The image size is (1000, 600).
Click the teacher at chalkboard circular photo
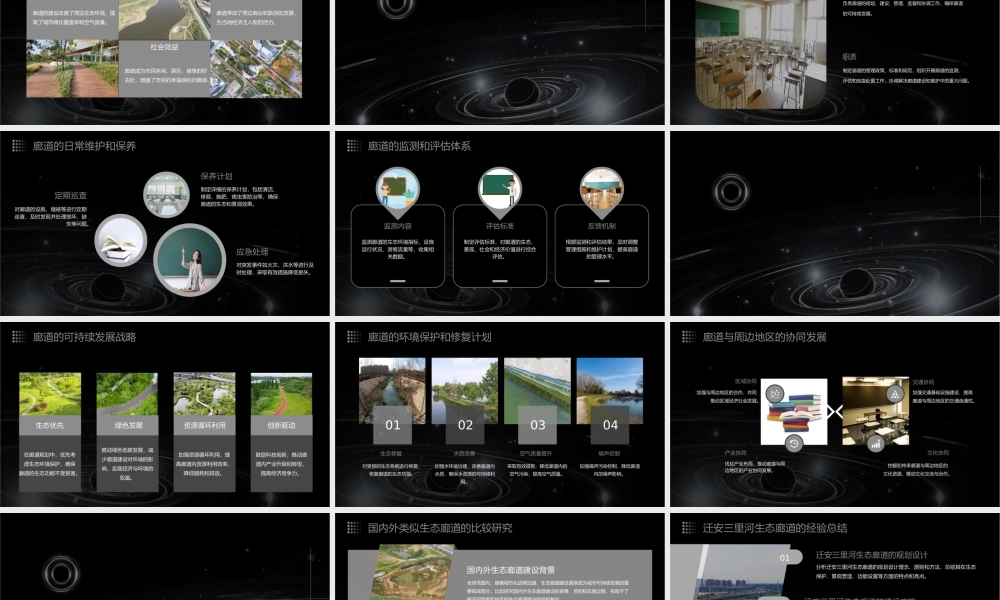(x=189, y=260)
